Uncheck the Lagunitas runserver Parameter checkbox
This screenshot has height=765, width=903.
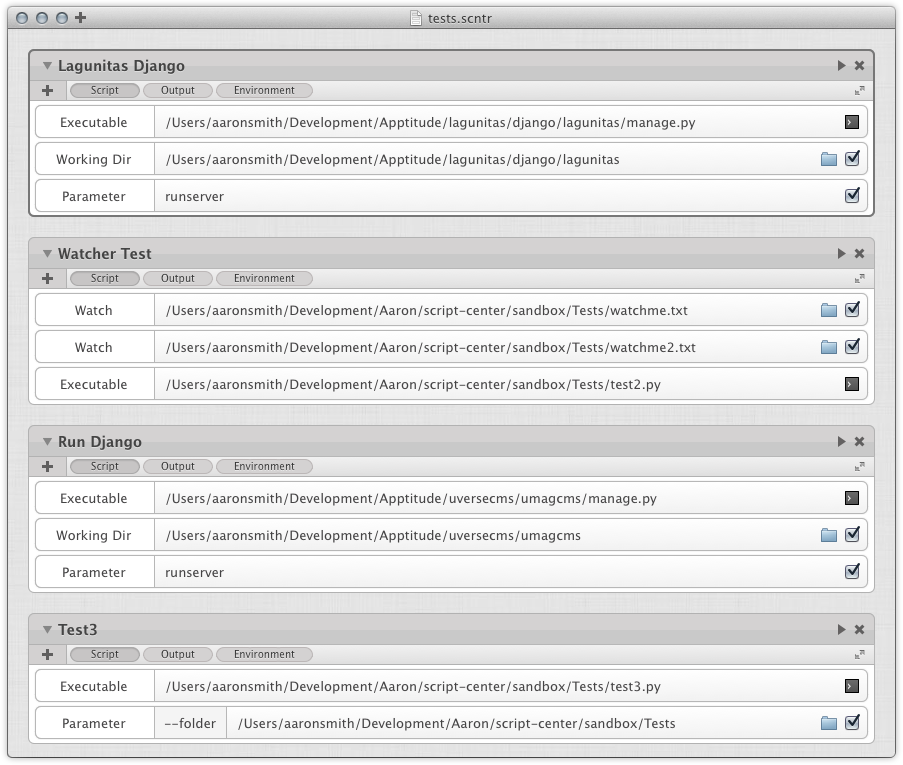[852, 196]
